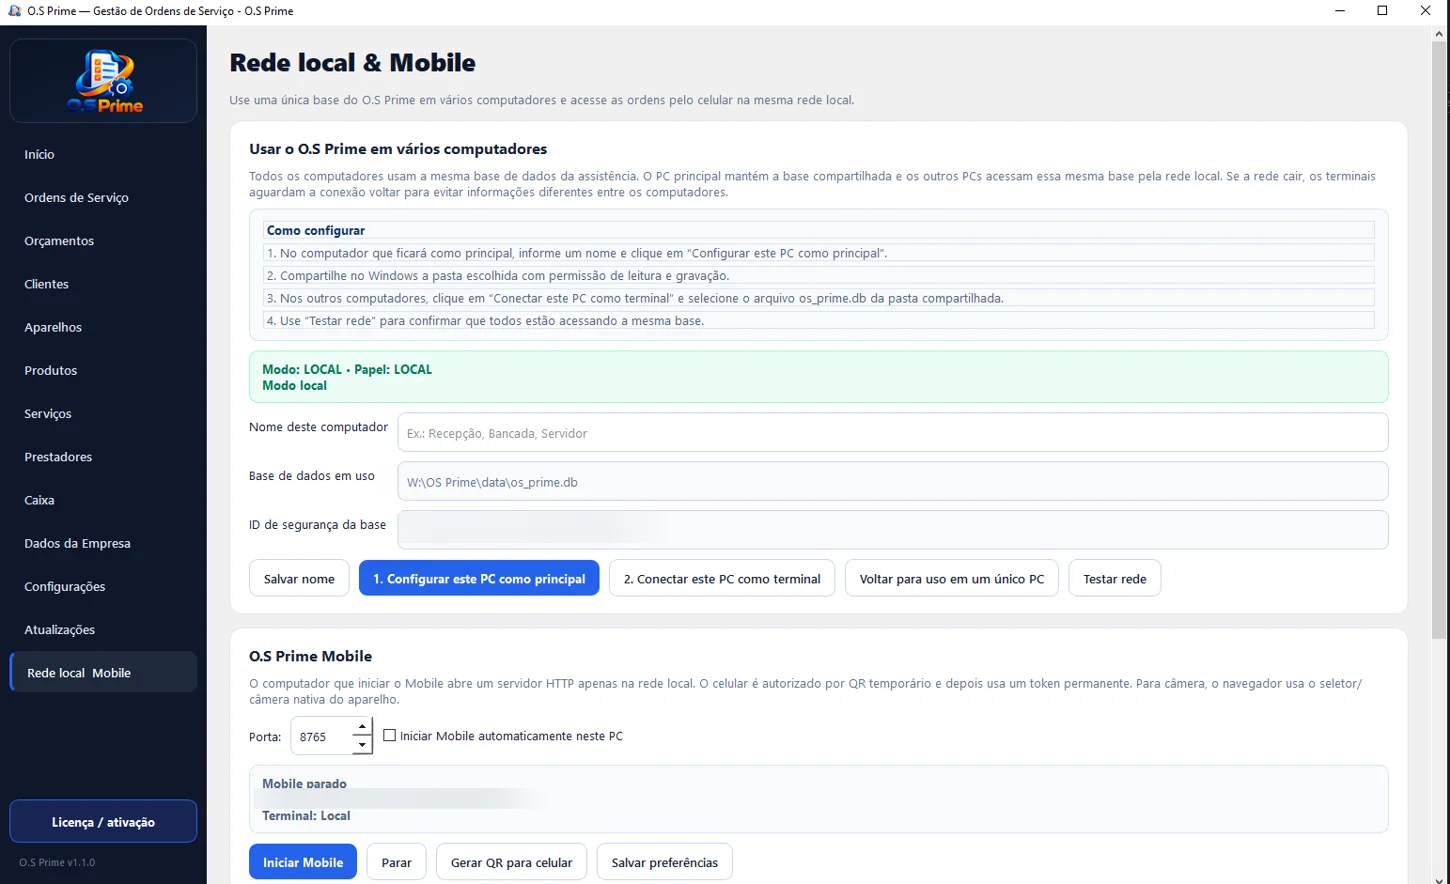Click the vertical scrollbar thumb
This screenshot has height=884, width=1450.
pos(1440,340)
